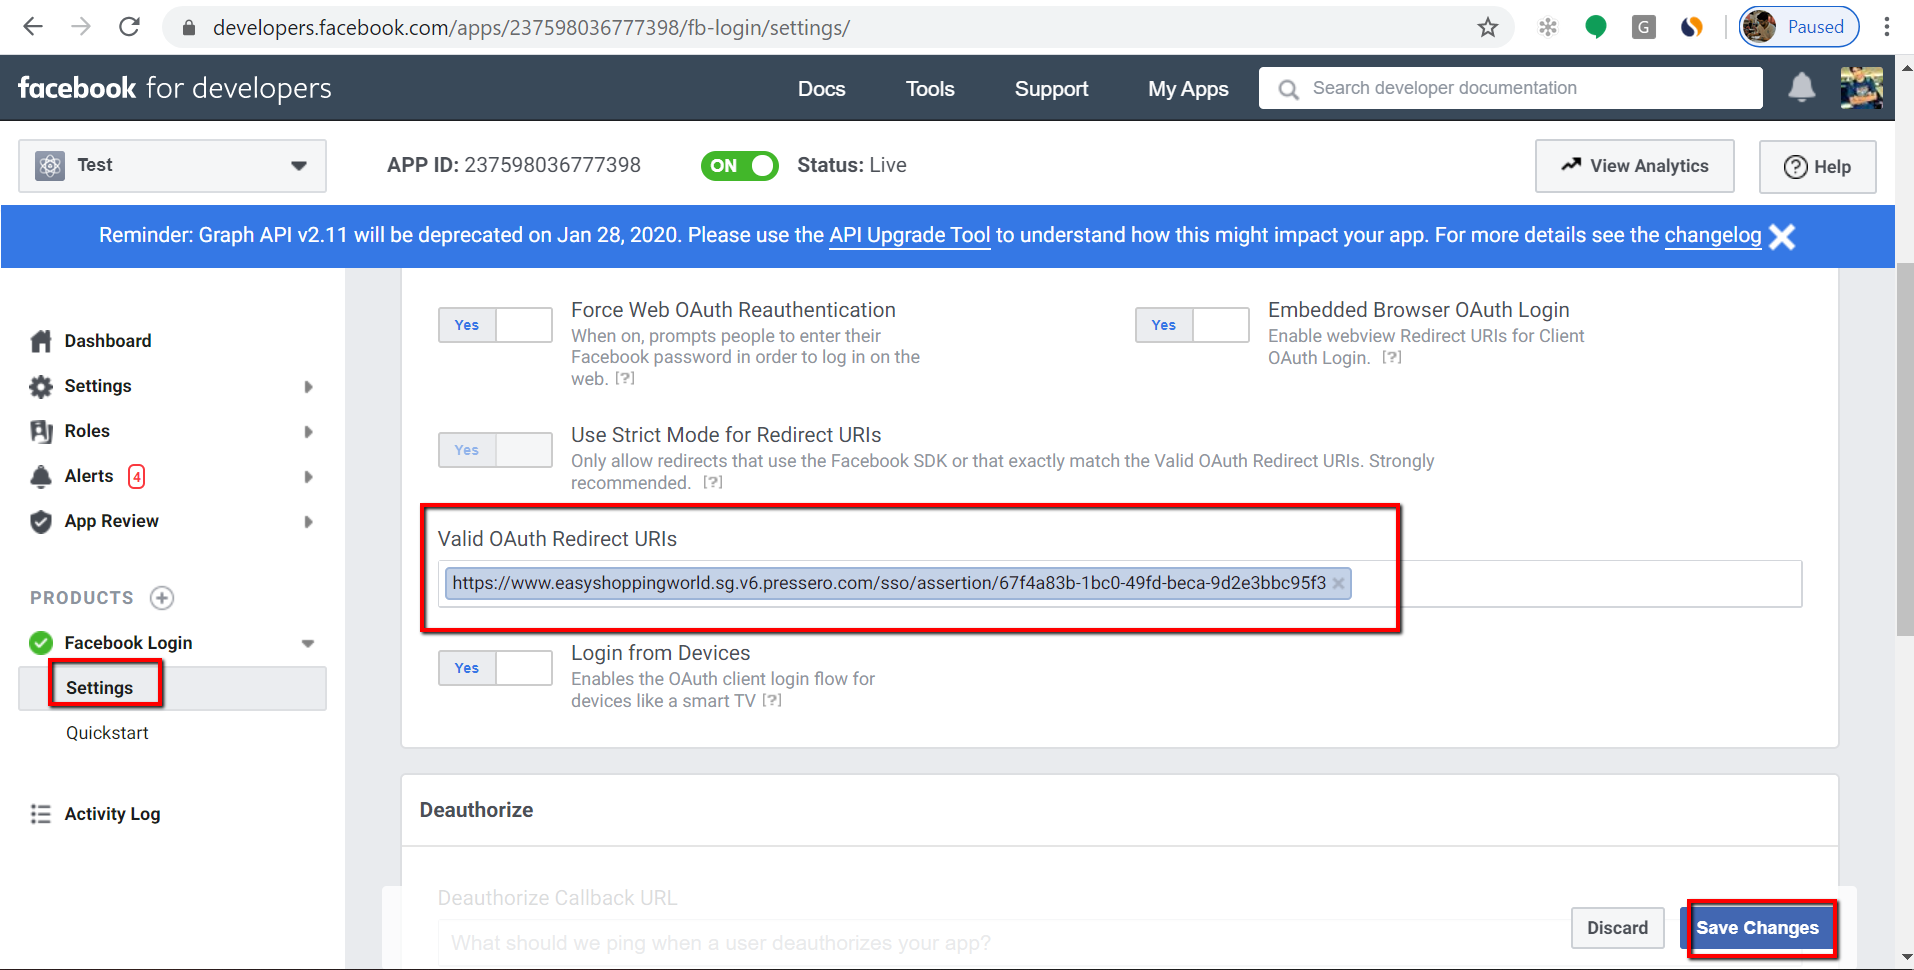
Task: Open the notifications bell icon
Action: click(x=1802, y=88)
